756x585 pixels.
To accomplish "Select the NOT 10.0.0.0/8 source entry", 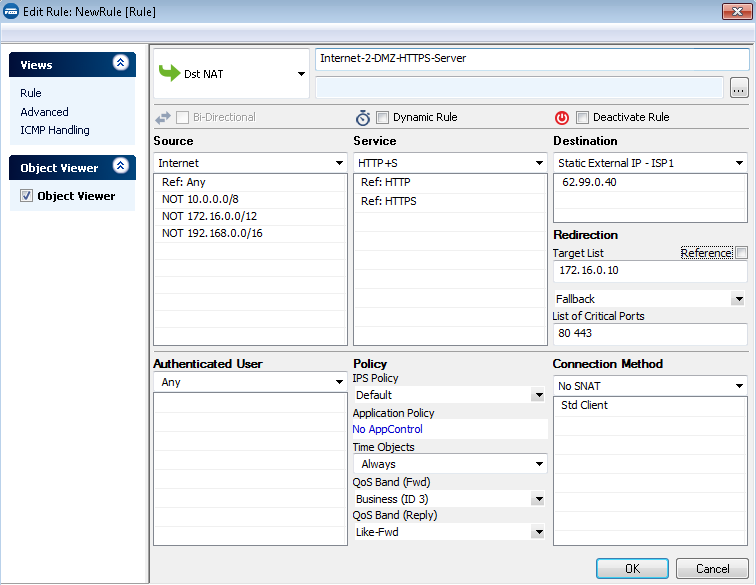I will coord(250,199).
